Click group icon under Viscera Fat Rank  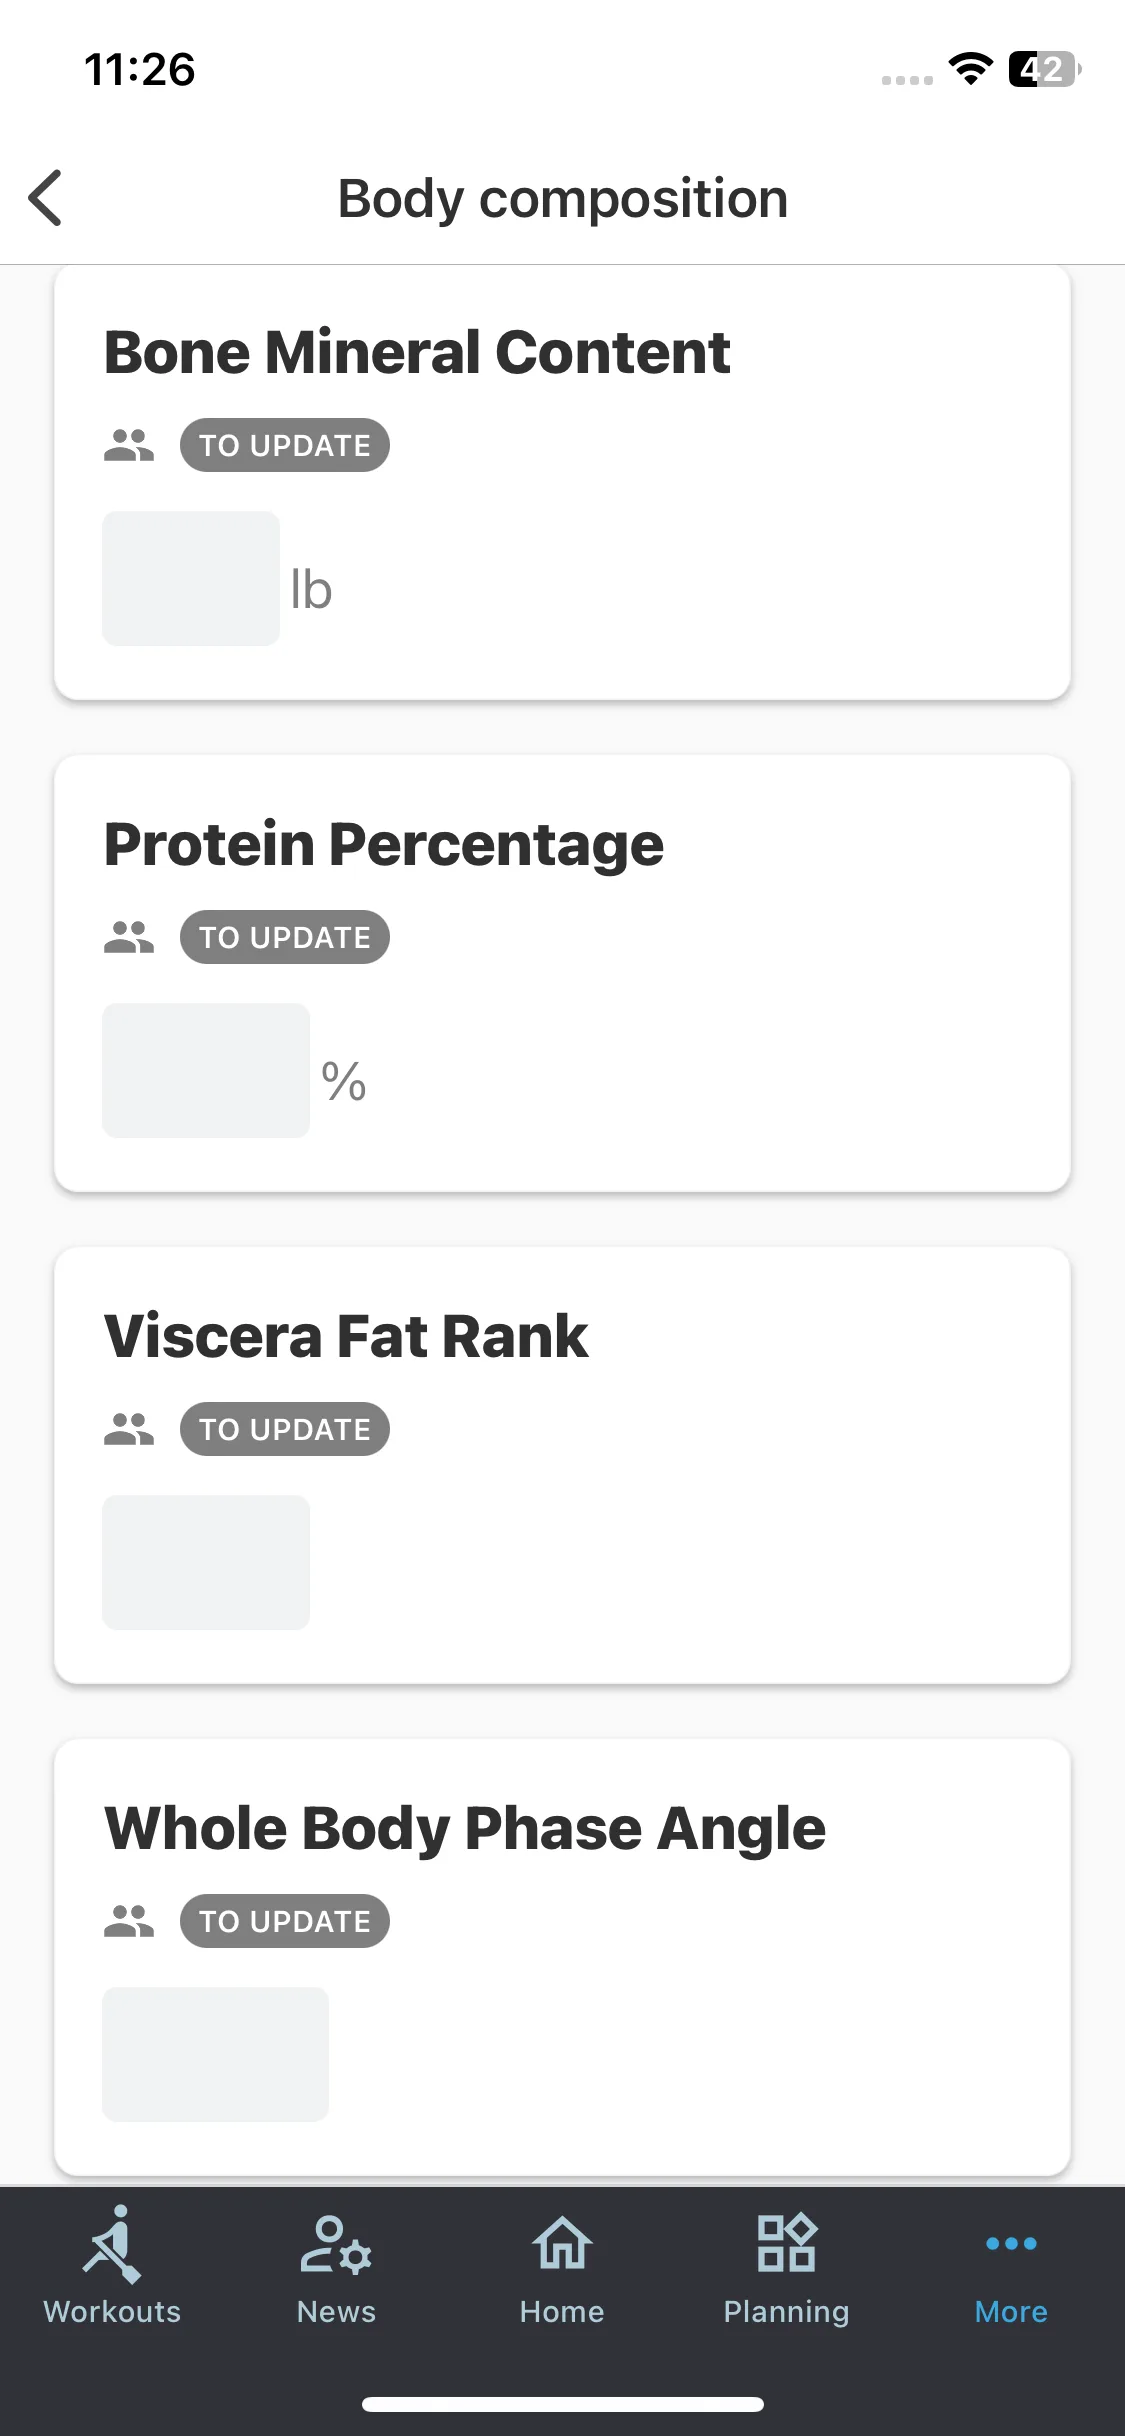click(x=129, y=1429)
